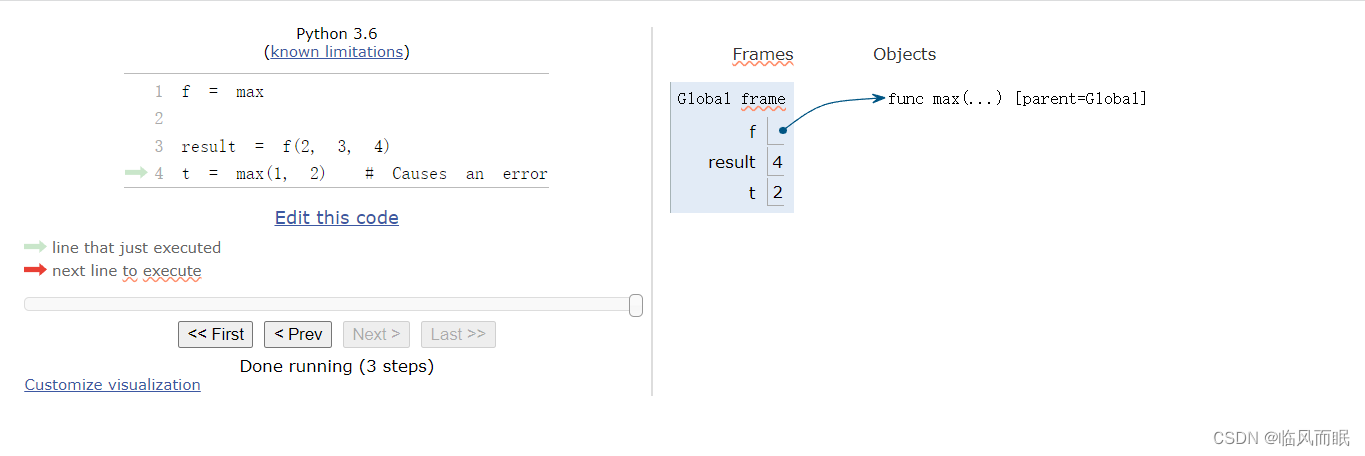Click the green arrow beside code line 4
Image resolution: width=1365 pixels, height=456 pixels.
click(136, 173)
